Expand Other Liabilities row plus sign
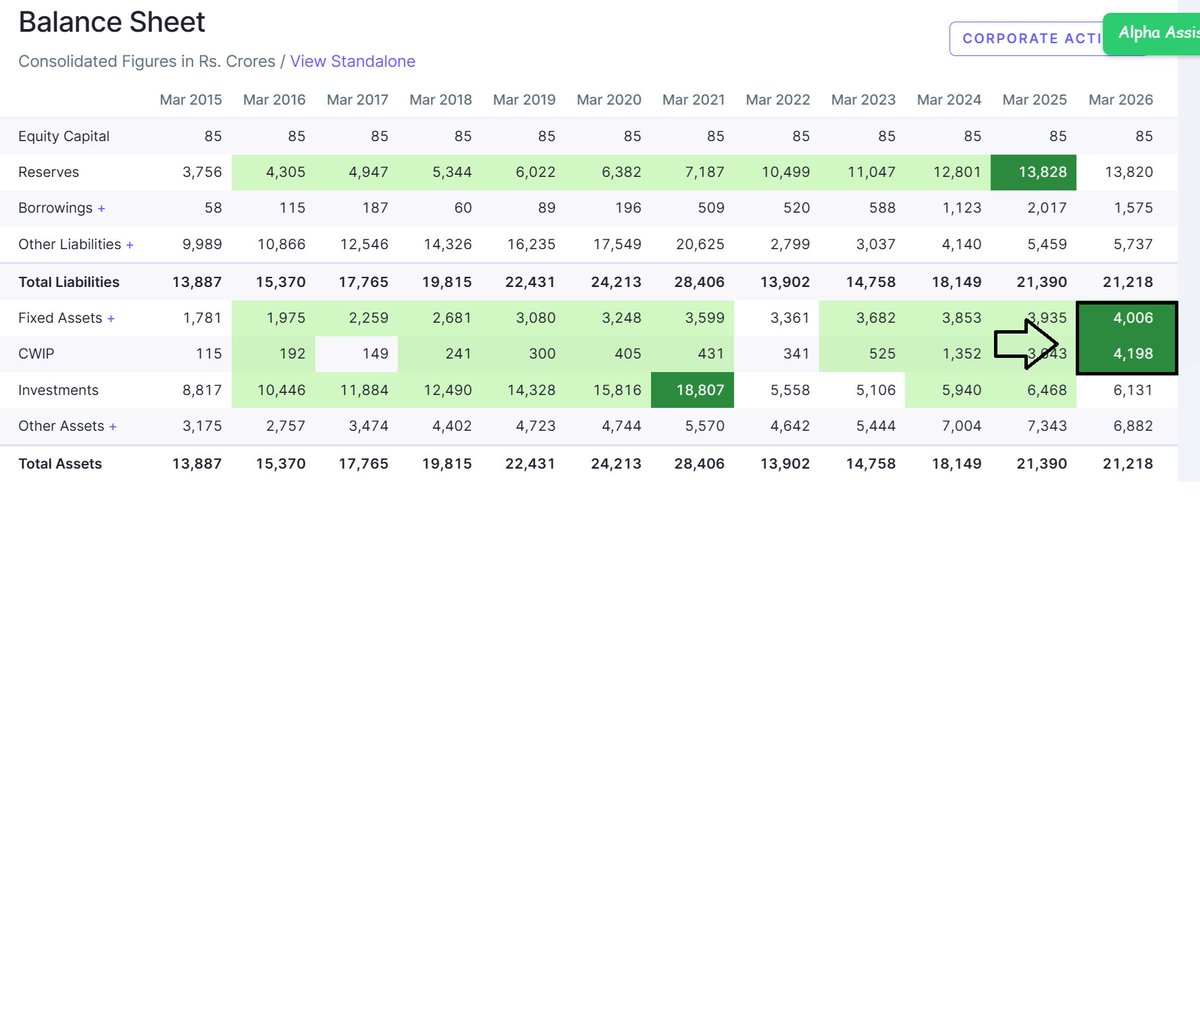The height and width of the screenshot is (1023, 1200). coord(130,245)
